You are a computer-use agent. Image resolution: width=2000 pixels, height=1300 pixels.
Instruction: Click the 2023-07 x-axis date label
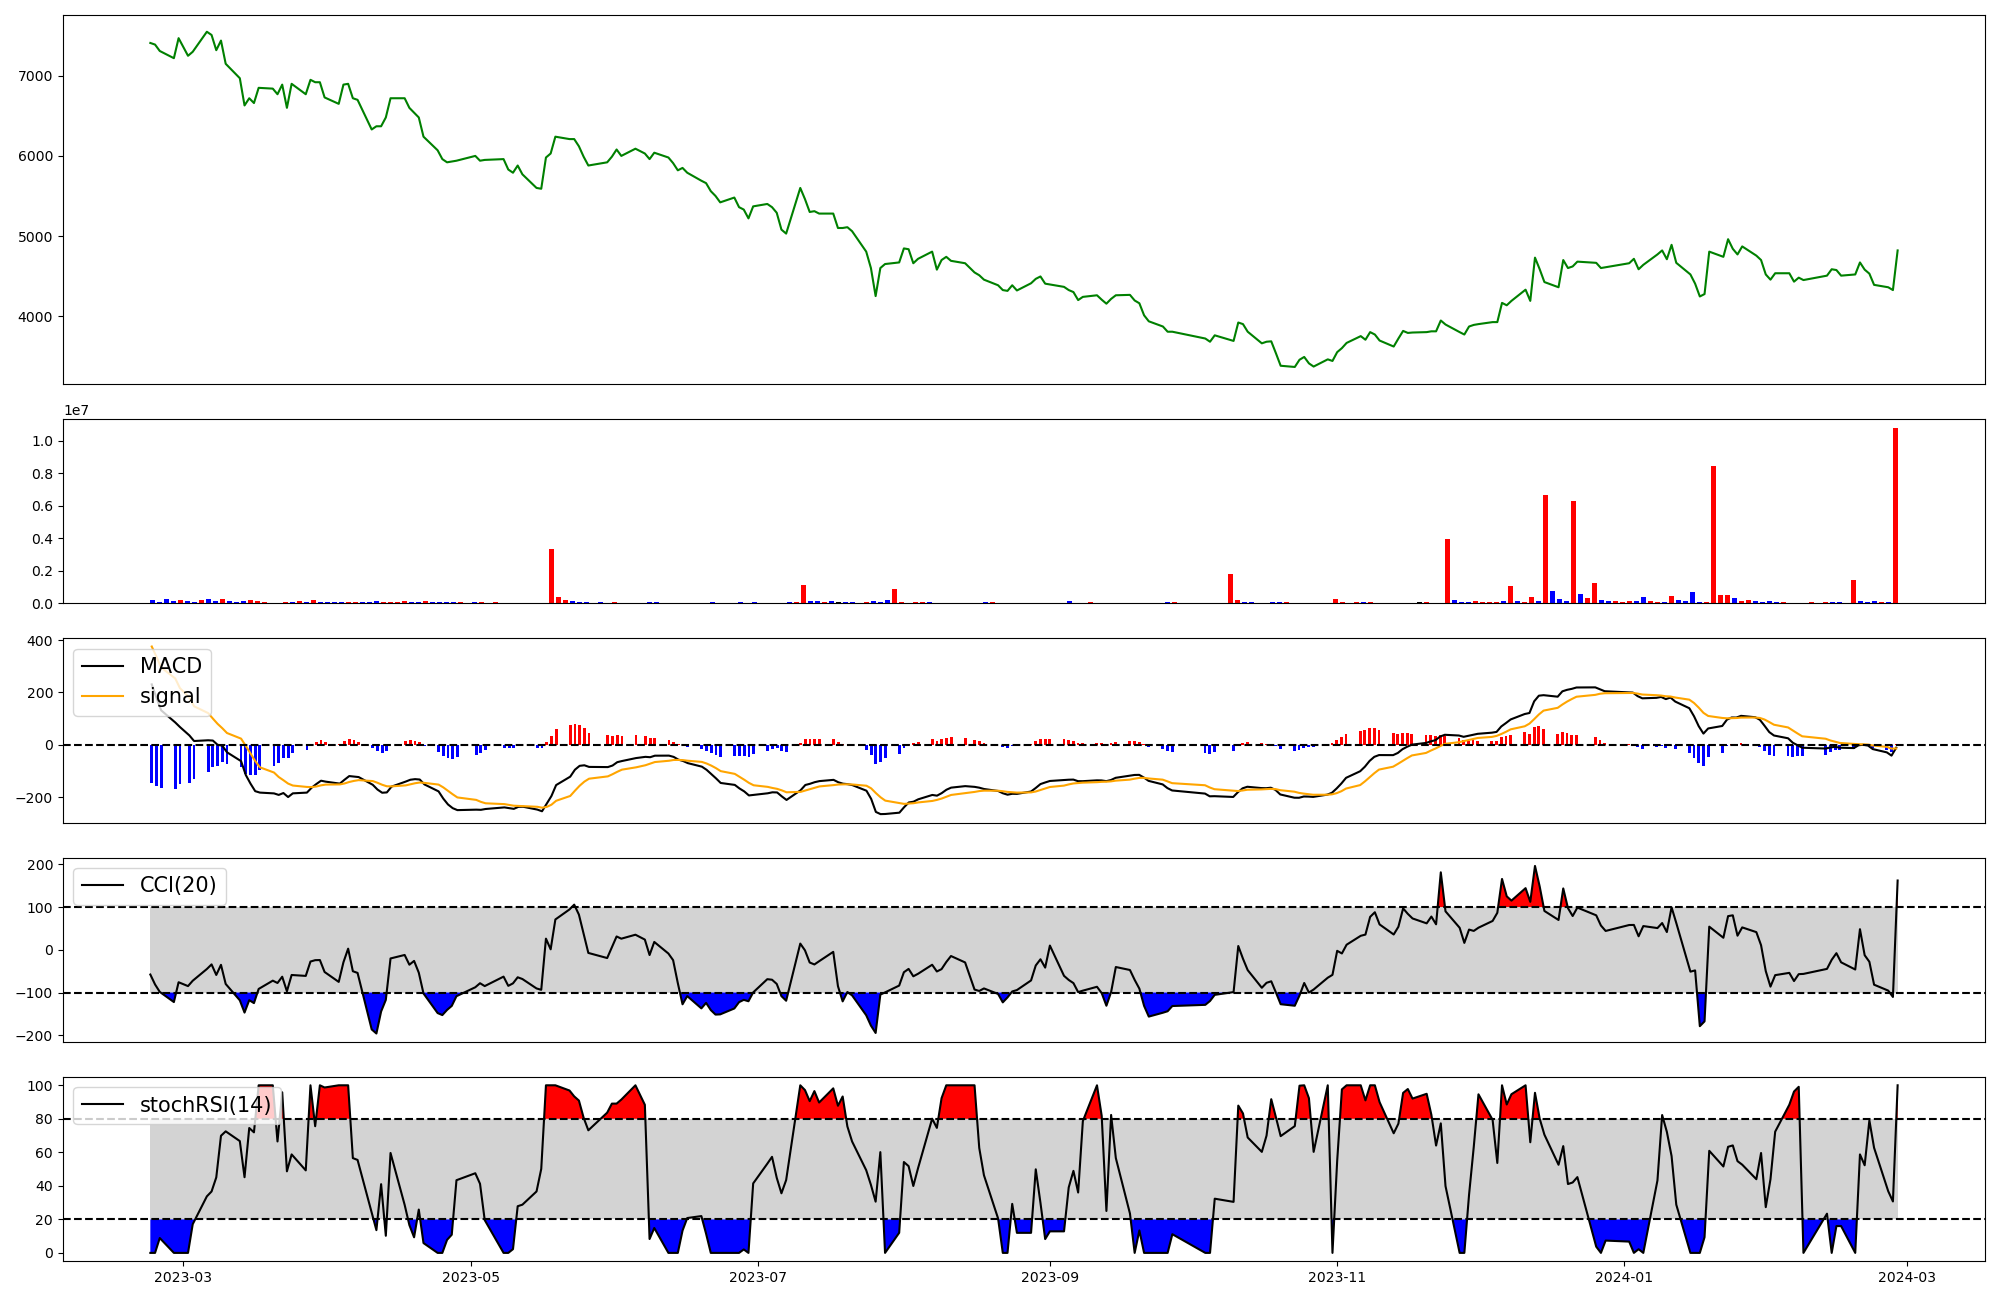(758, 1277)
